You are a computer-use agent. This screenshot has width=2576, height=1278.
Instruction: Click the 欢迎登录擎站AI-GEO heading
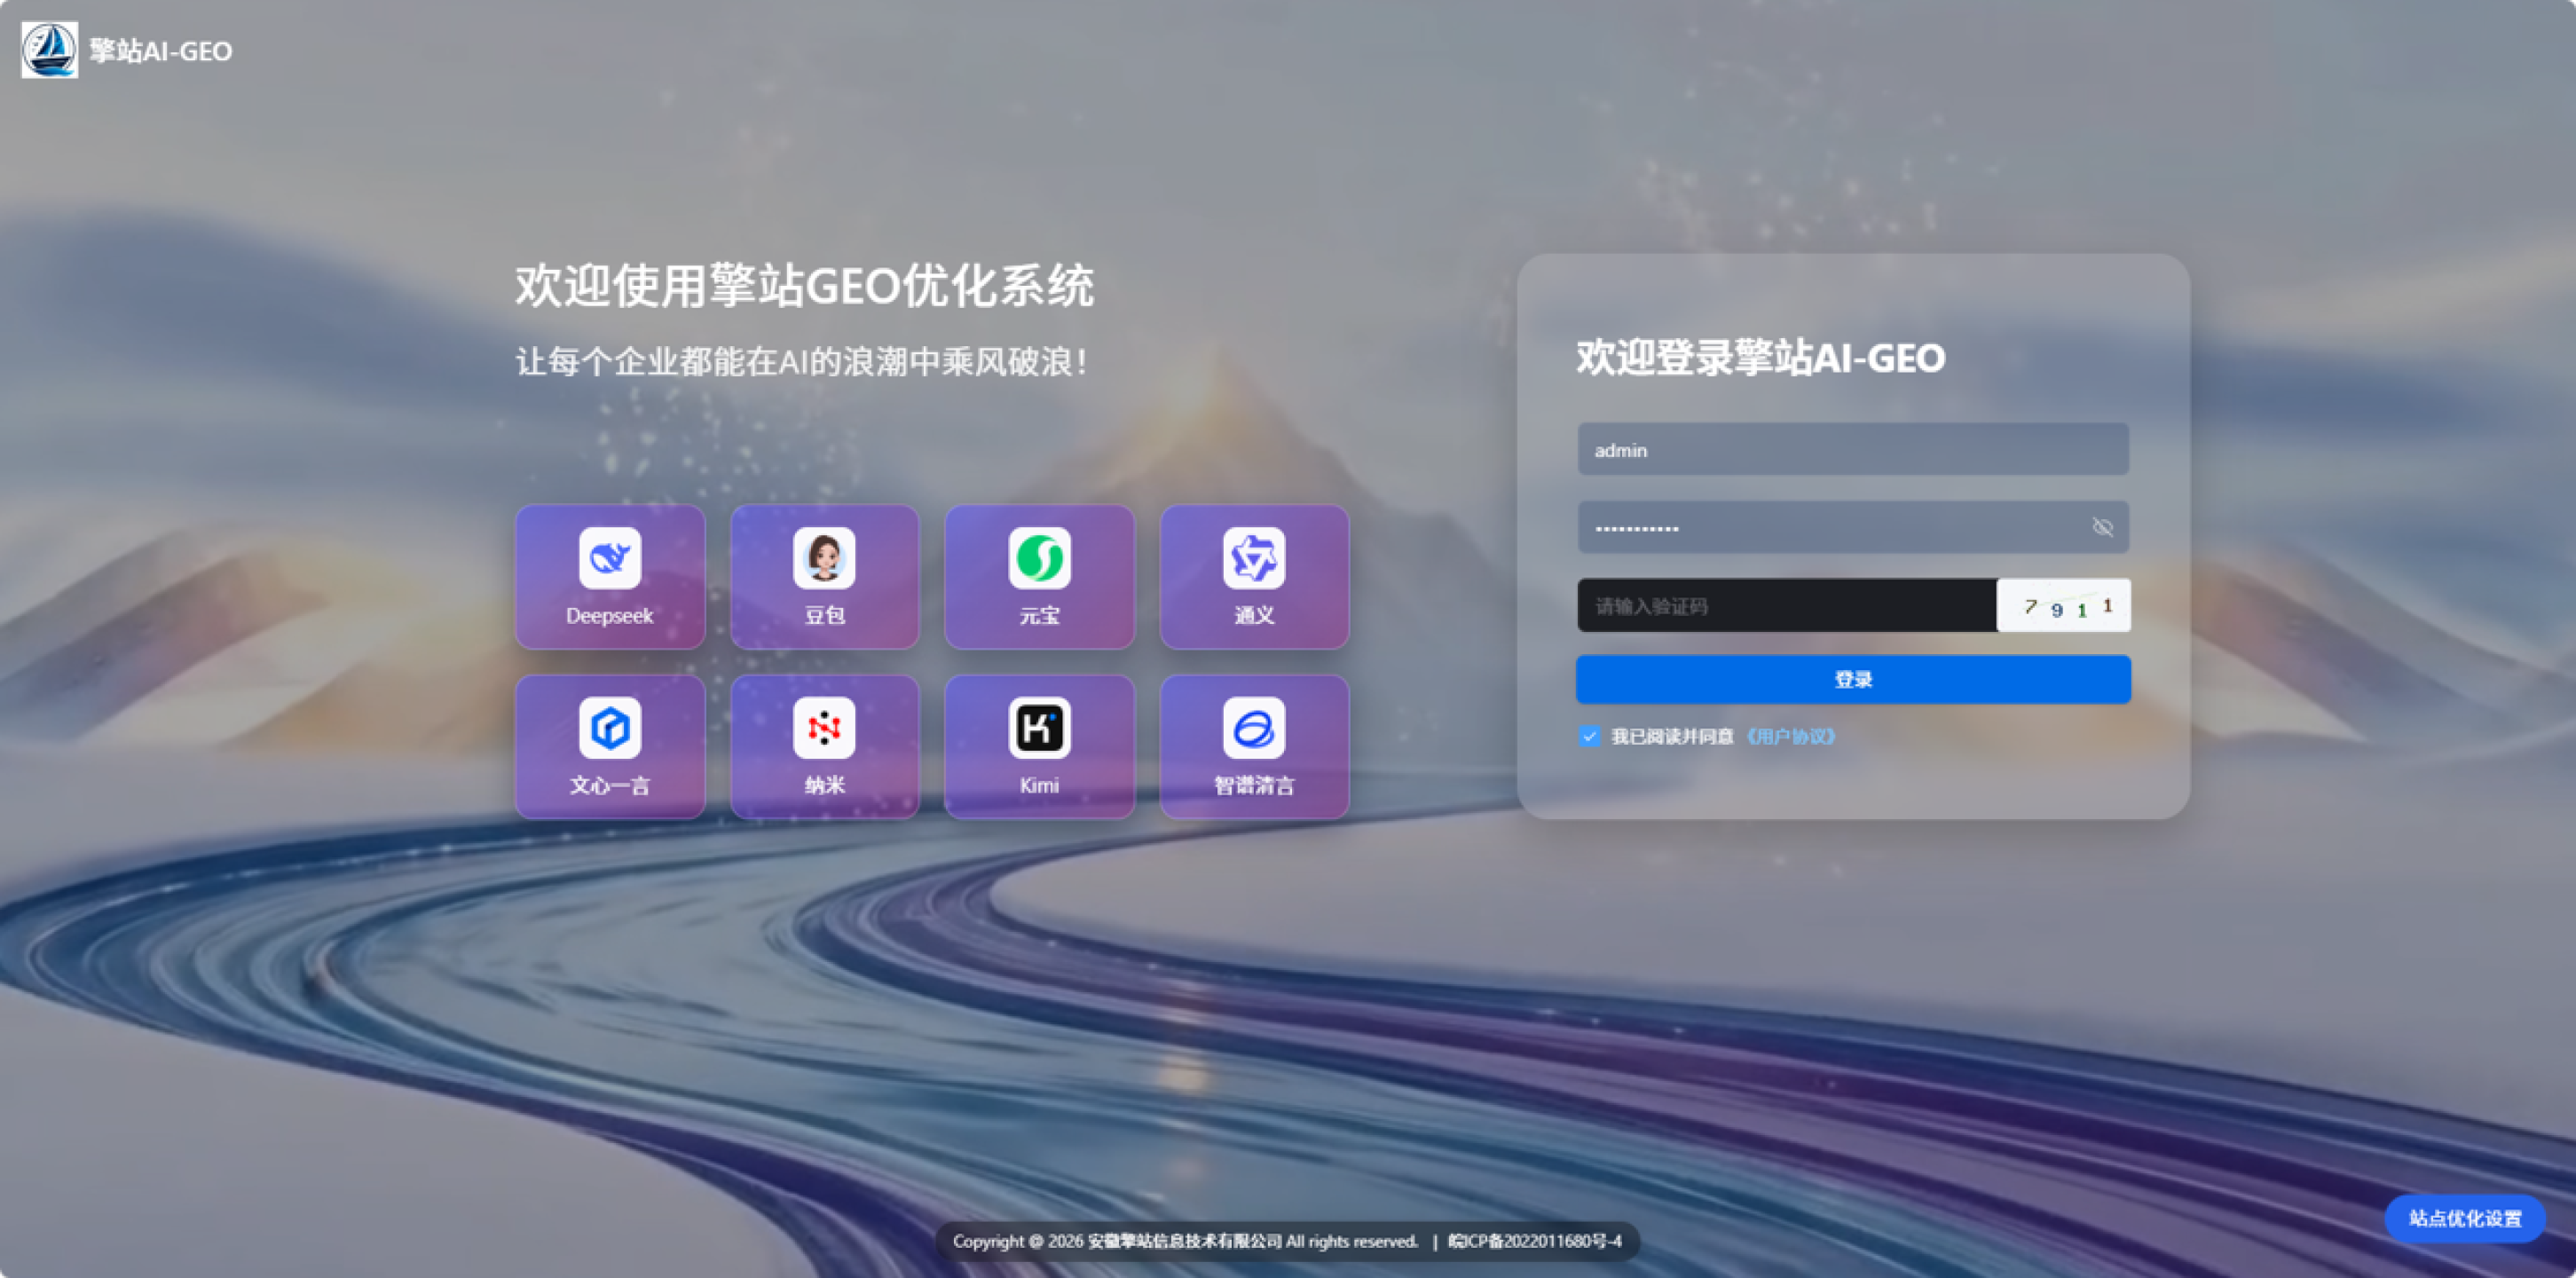pos(1760,358)
